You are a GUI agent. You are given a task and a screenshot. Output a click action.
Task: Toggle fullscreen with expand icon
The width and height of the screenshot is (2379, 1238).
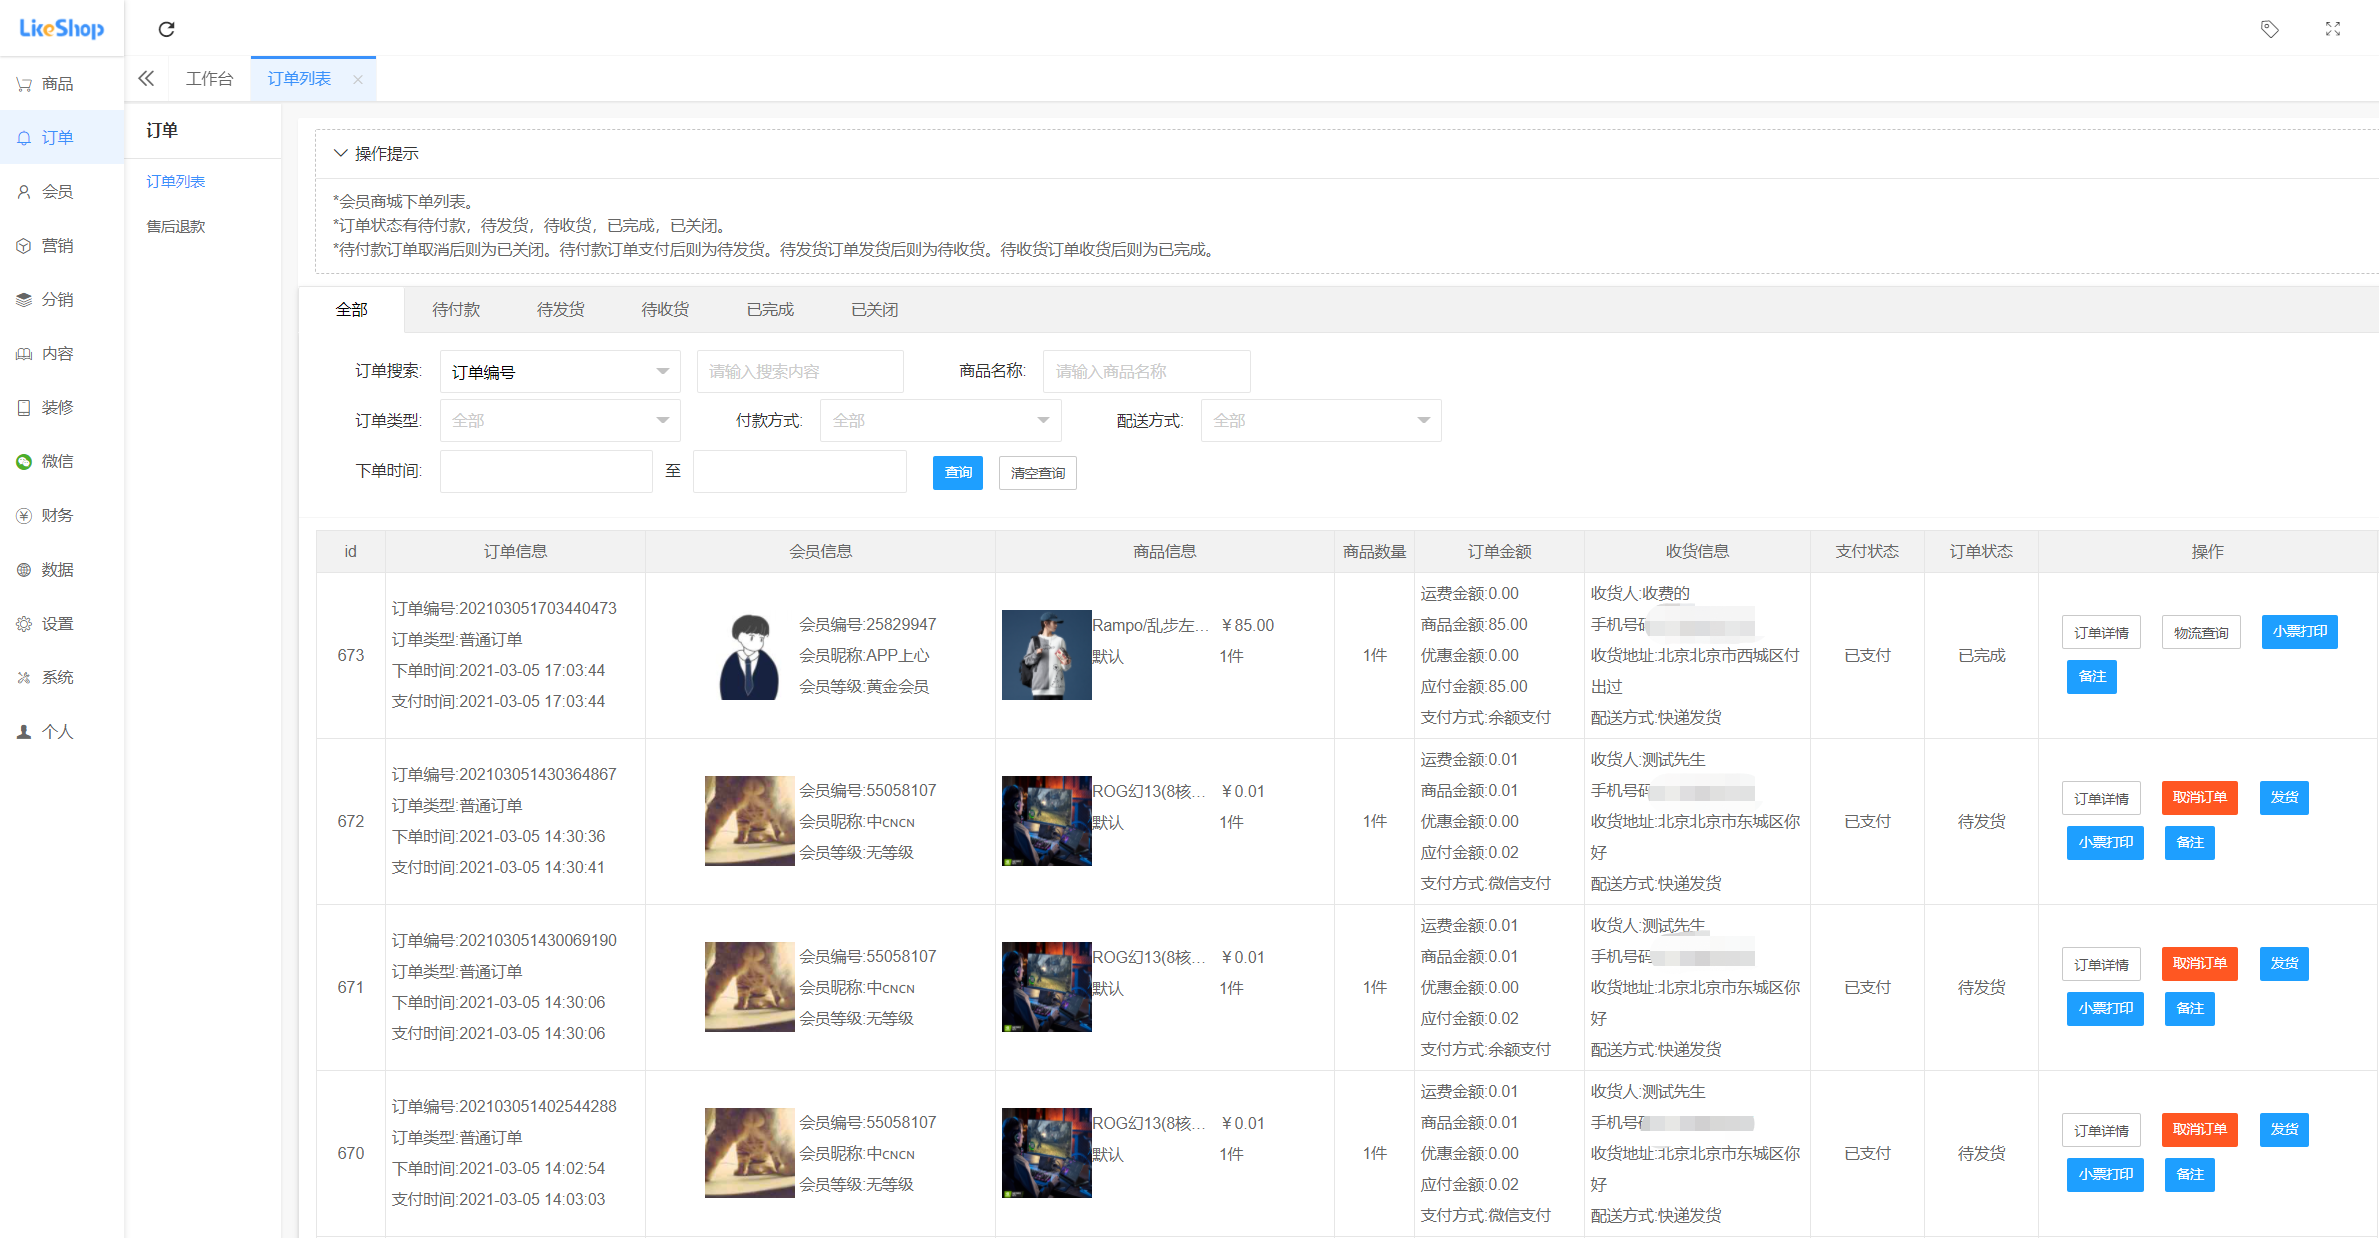click(x=2332, y=29)
